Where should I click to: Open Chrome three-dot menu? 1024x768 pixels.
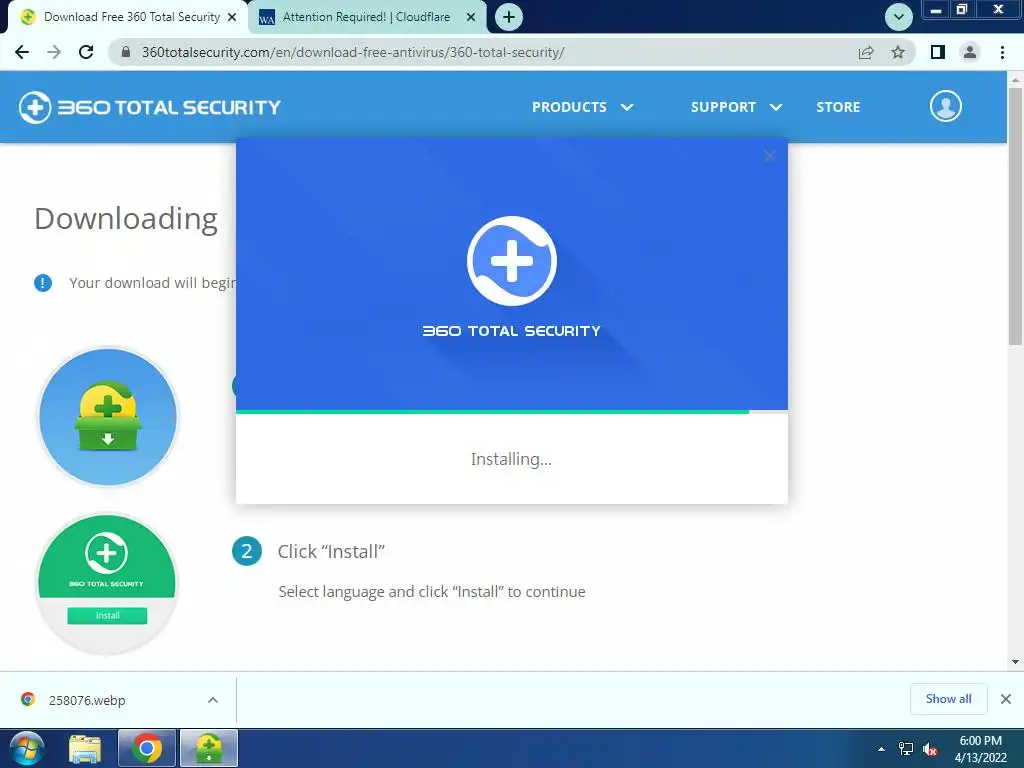(1002, 52)
